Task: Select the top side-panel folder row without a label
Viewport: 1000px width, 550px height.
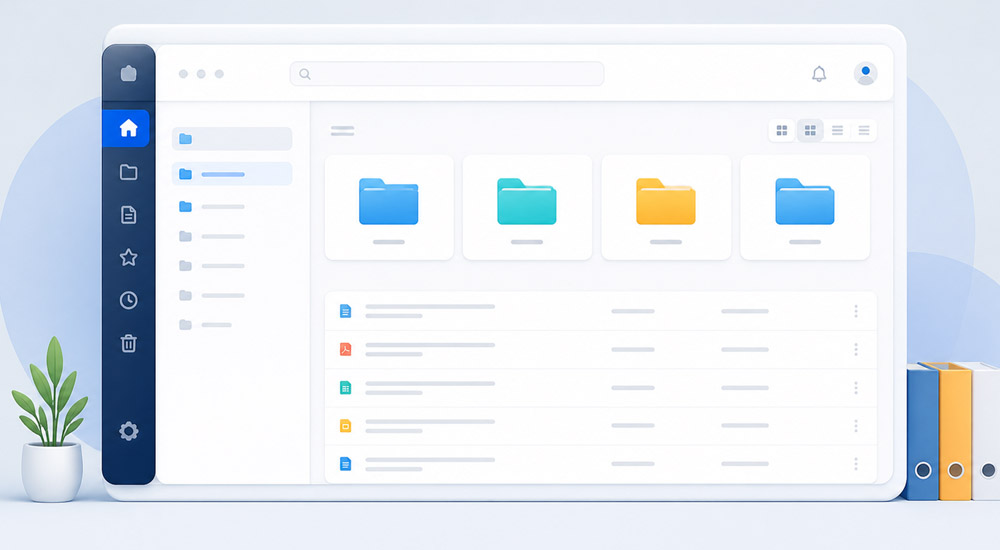Action: (x=232, y=139)
